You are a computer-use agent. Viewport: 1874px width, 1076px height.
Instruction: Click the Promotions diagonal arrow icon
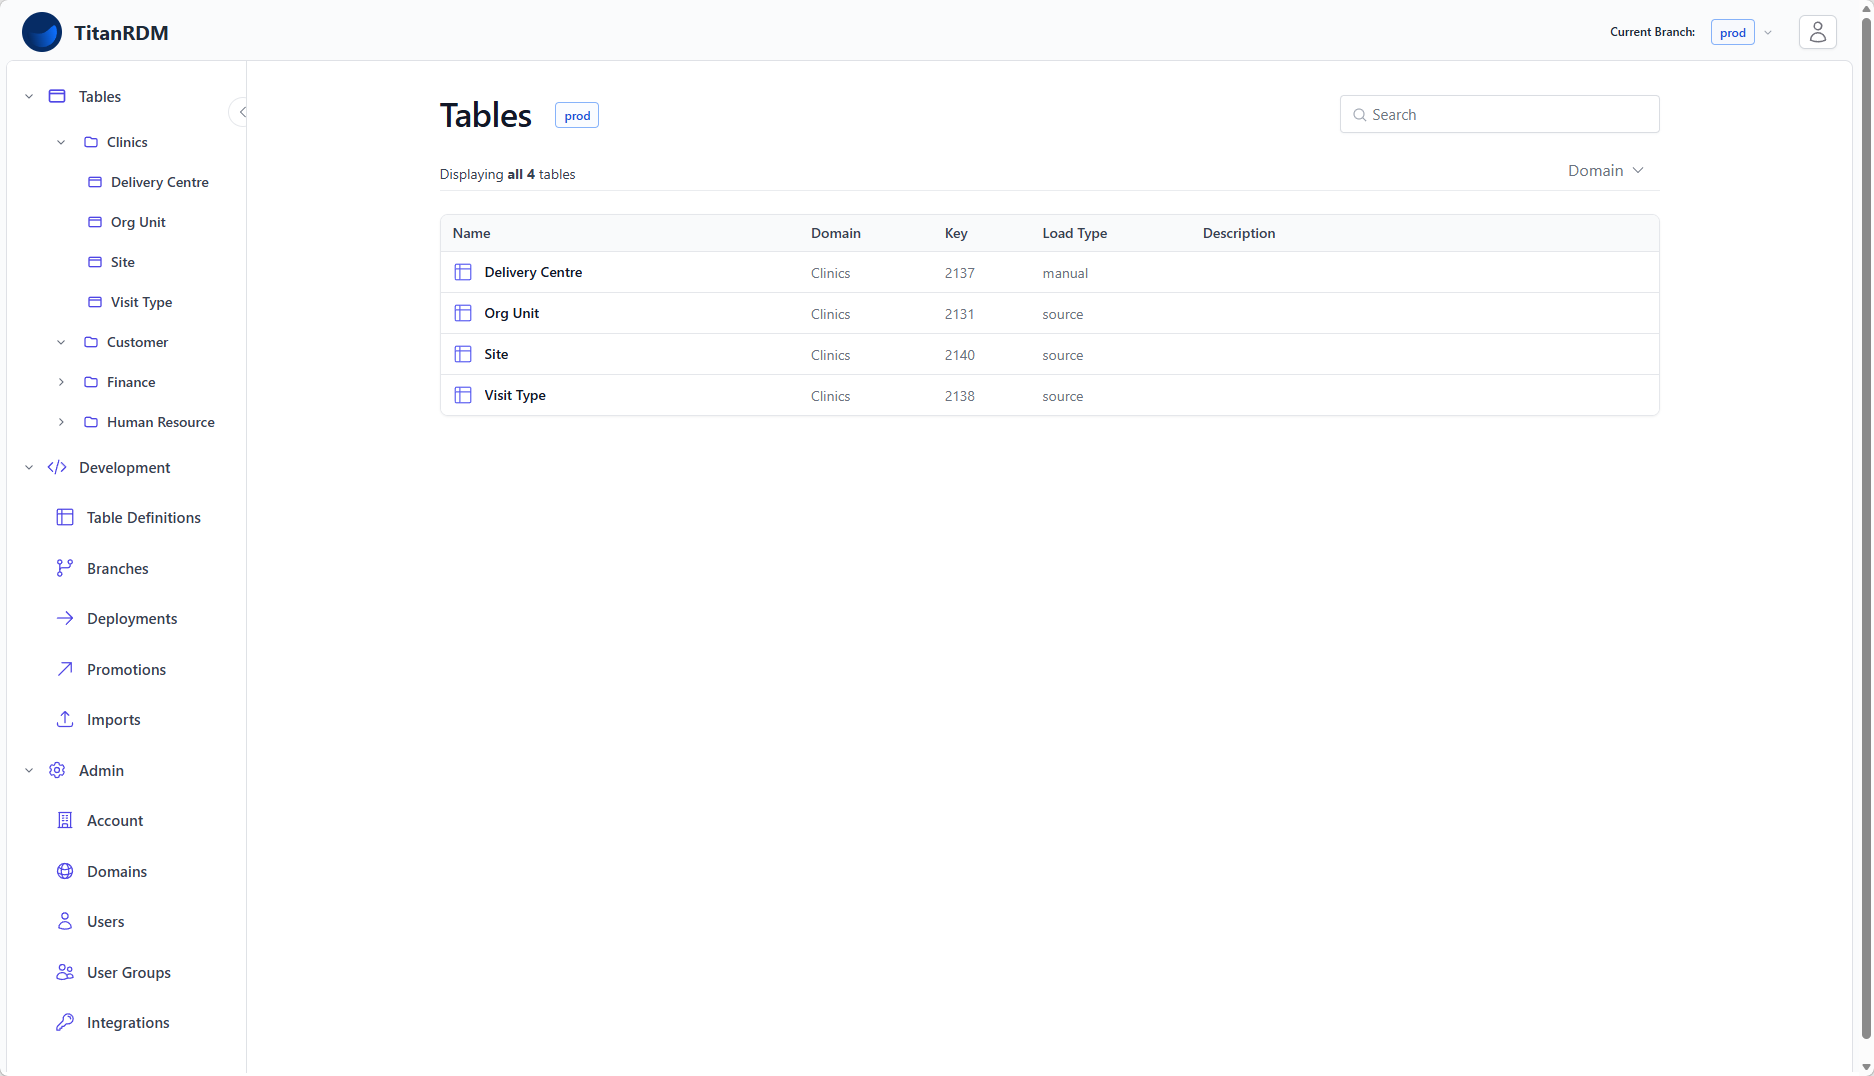pyautogui.click(x=65, y=669)
